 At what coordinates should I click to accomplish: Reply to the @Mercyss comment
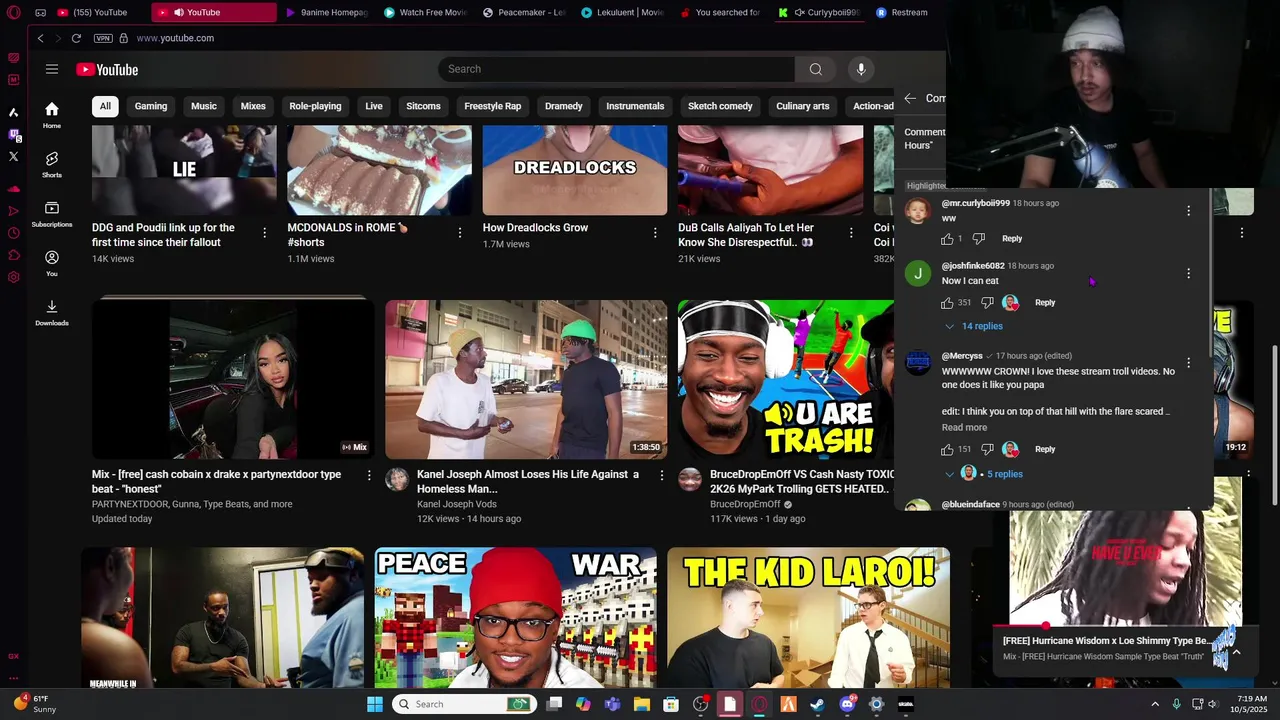click(1045, 449)
